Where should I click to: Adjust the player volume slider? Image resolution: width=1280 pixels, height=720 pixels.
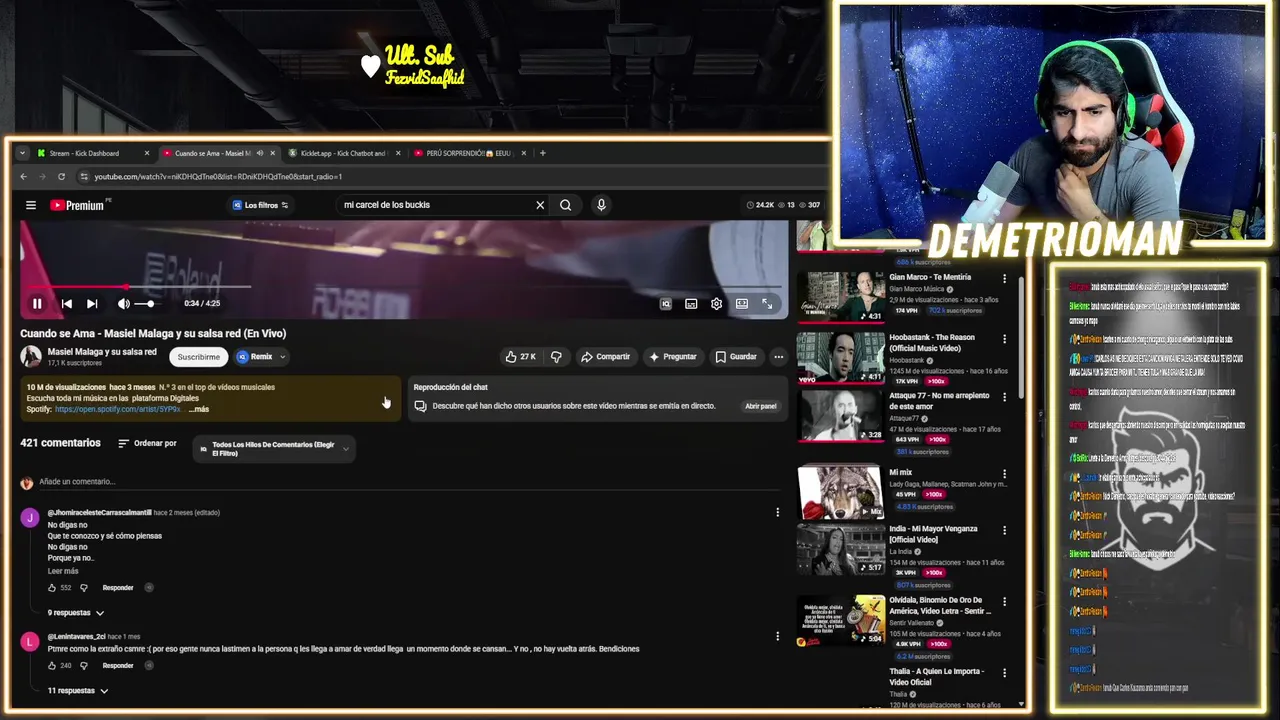(x=145, y=304)
